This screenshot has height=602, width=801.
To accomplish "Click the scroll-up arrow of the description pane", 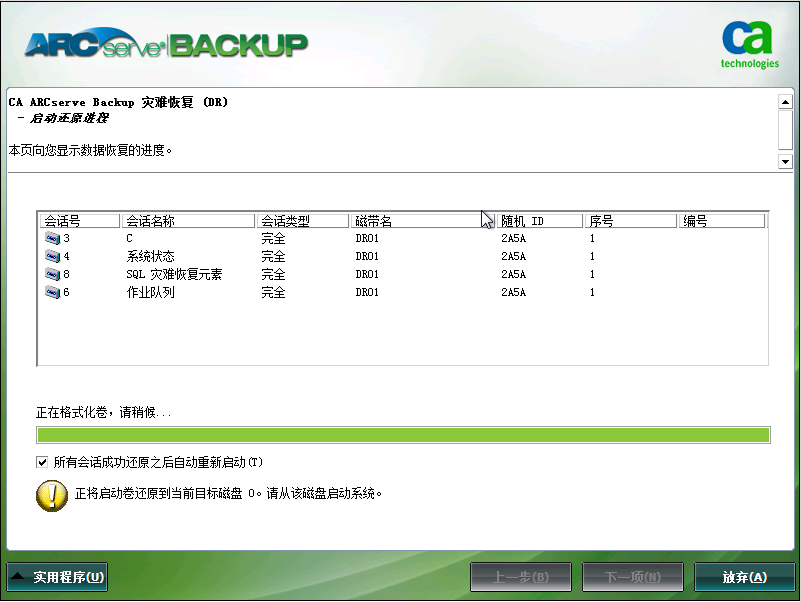I will (785, 100).
